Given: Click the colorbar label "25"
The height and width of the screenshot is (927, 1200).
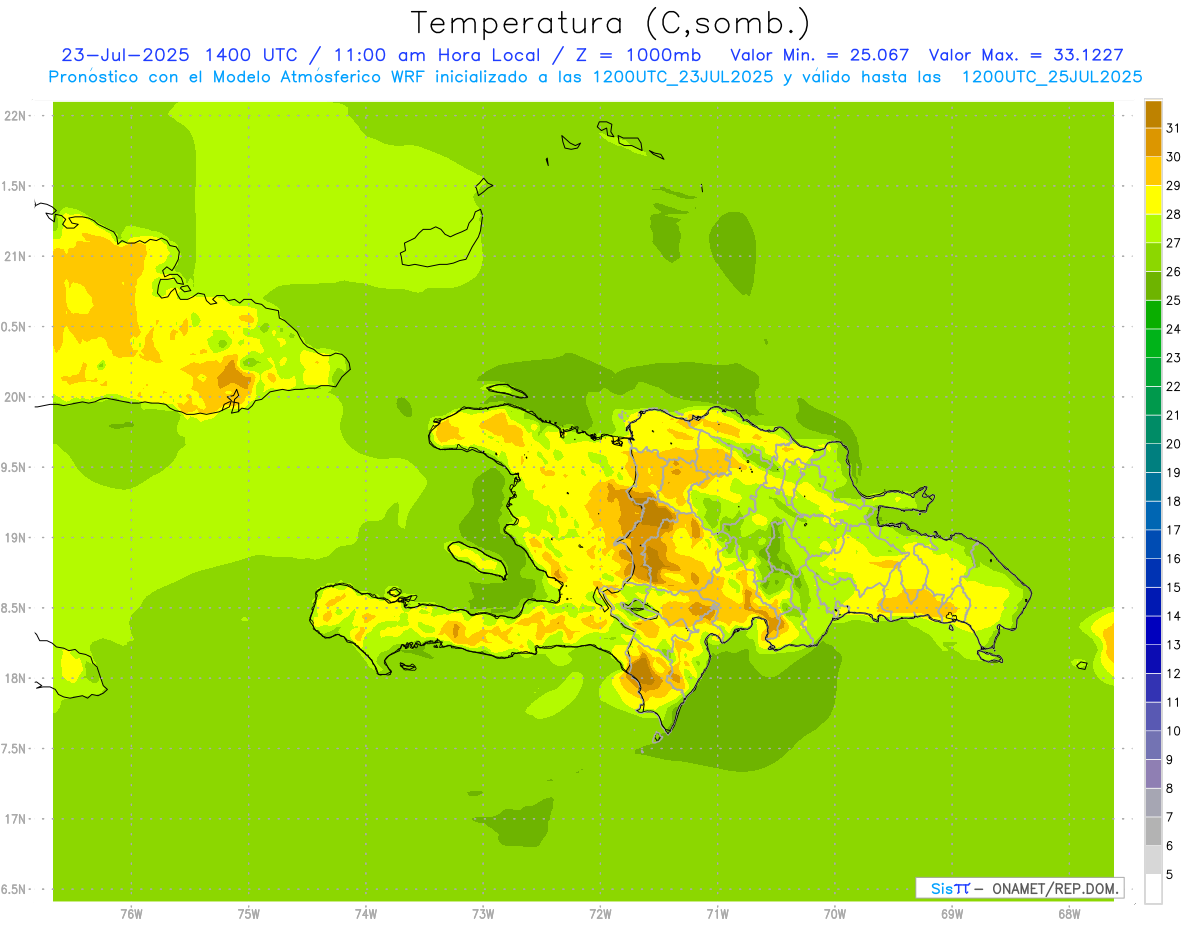Looking at the screenshot, I should (1174, 300).
